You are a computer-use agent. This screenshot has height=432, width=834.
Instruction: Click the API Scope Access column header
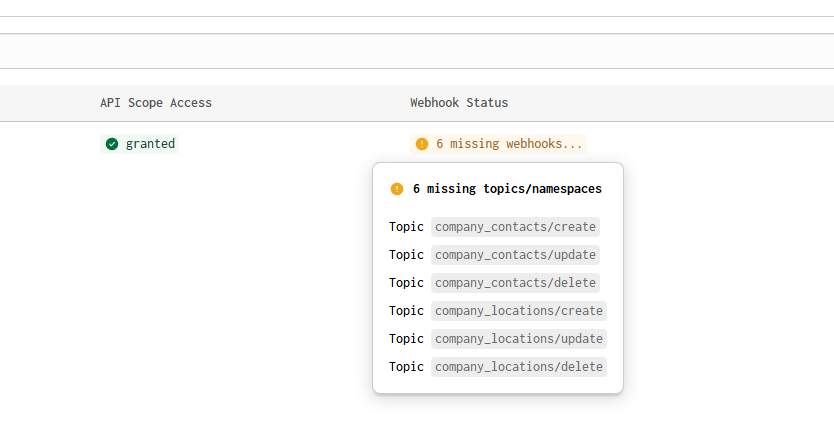pos(156,103)
